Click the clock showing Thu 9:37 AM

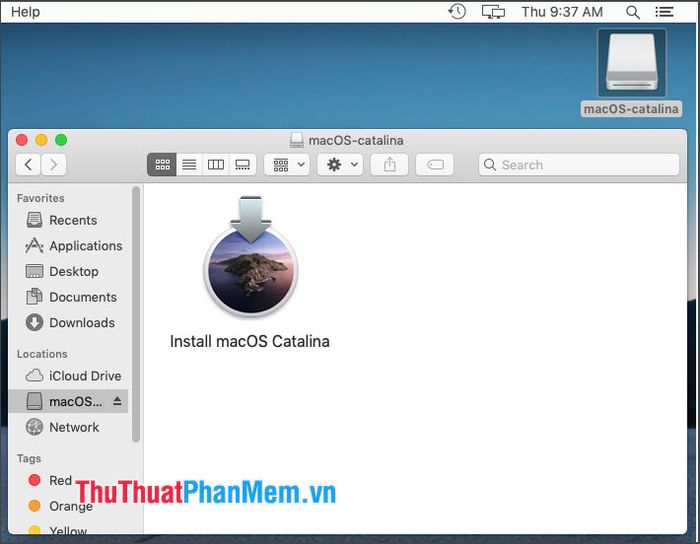(562, 12)
